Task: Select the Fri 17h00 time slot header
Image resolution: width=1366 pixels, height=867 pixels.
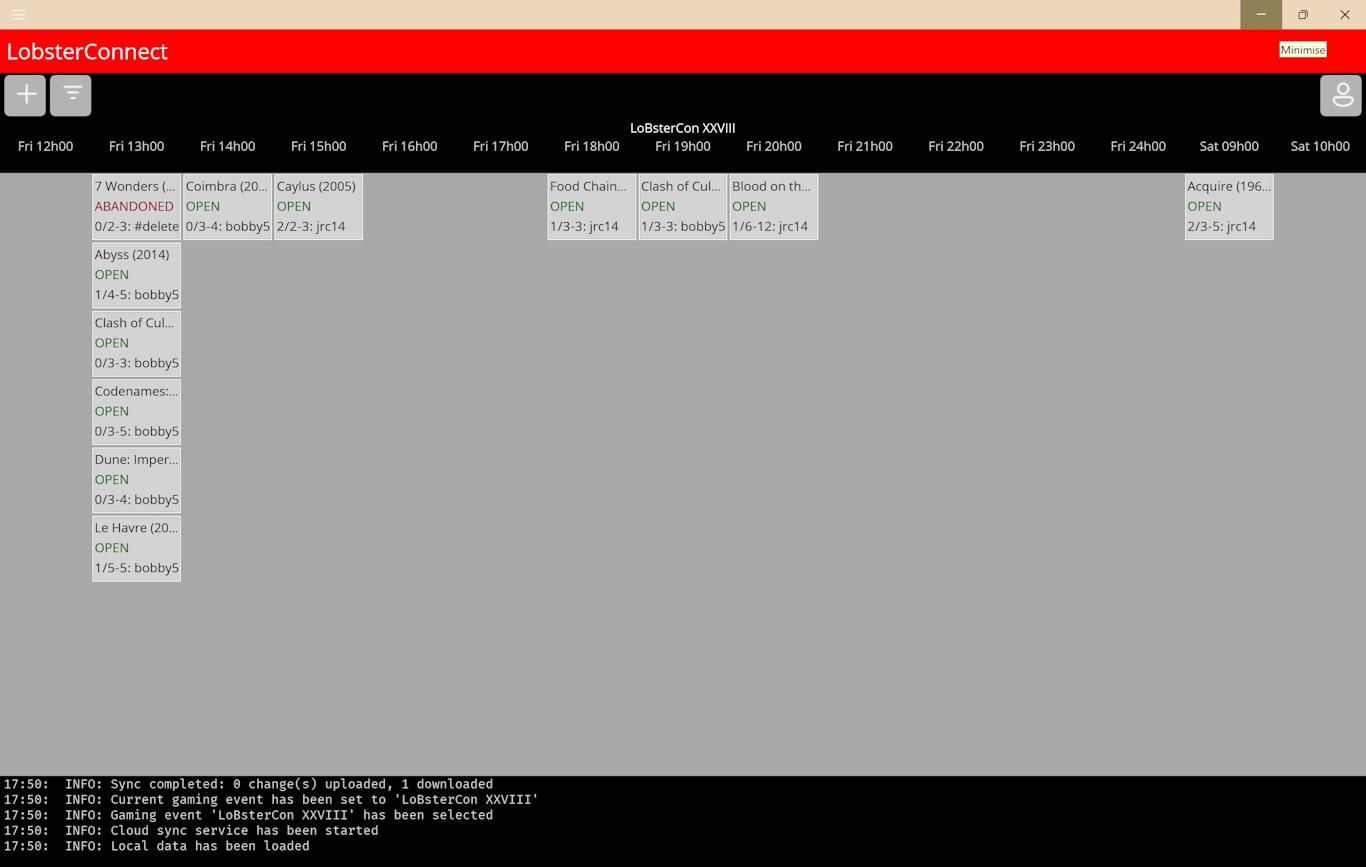Action: point(500,146)
